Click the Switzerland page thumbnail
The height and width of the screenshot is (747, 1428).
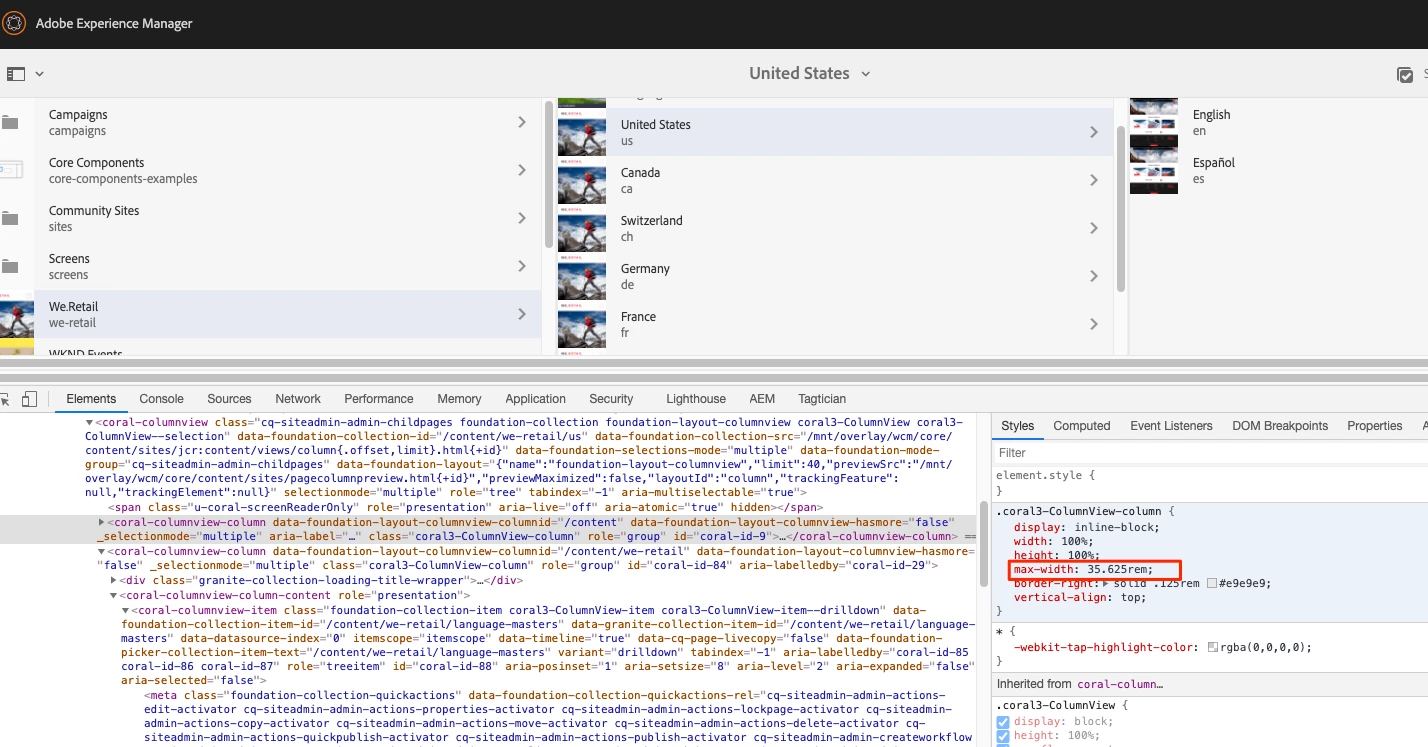[582, 229]
